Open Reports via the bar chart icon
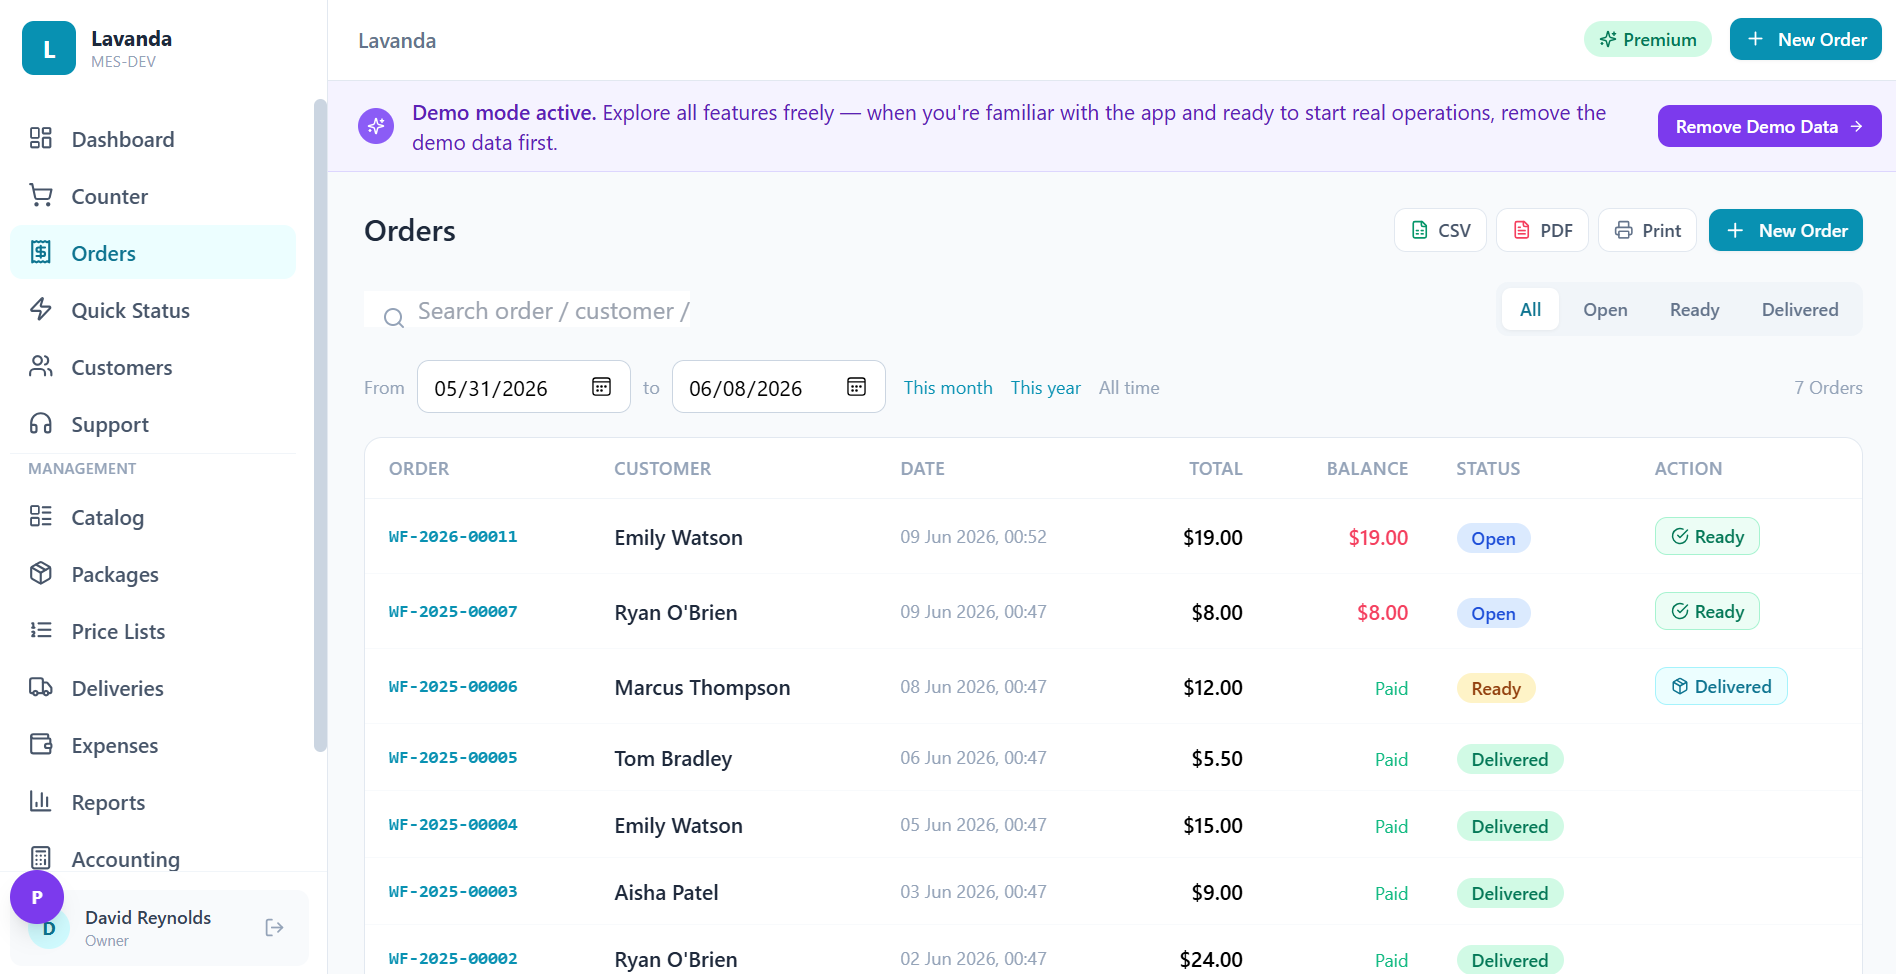1896x974 pixels. click(x=41, y=801)
